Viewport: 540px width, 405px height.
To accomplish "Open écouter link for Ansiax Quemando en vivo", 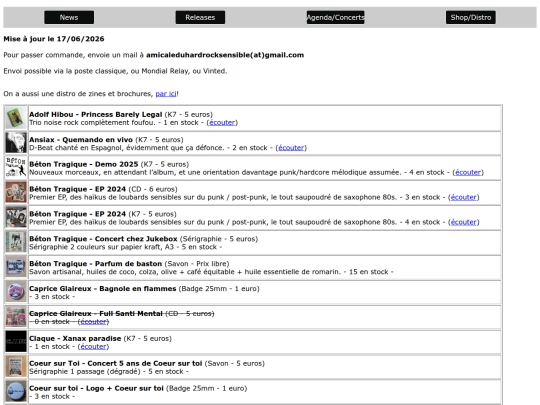I will (291, 148).
